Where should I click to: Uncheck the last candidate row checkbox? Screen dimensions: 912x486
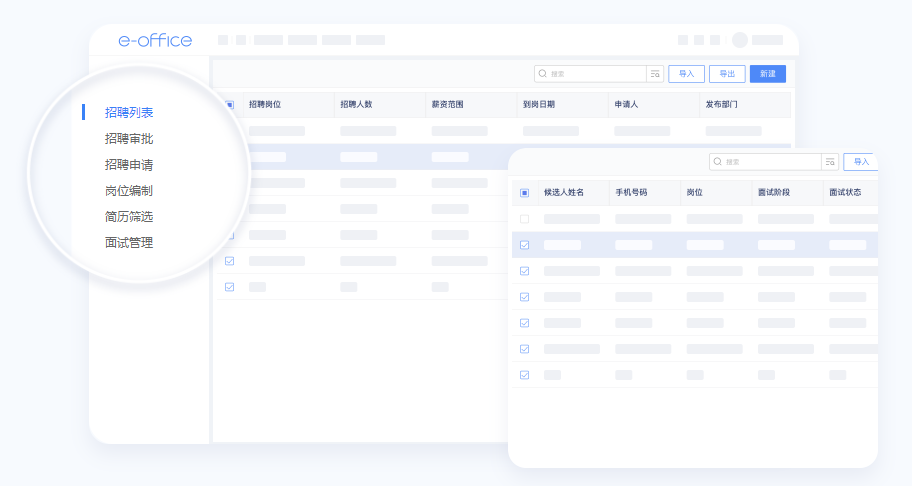pyautogui.click(x=524, y=375)
